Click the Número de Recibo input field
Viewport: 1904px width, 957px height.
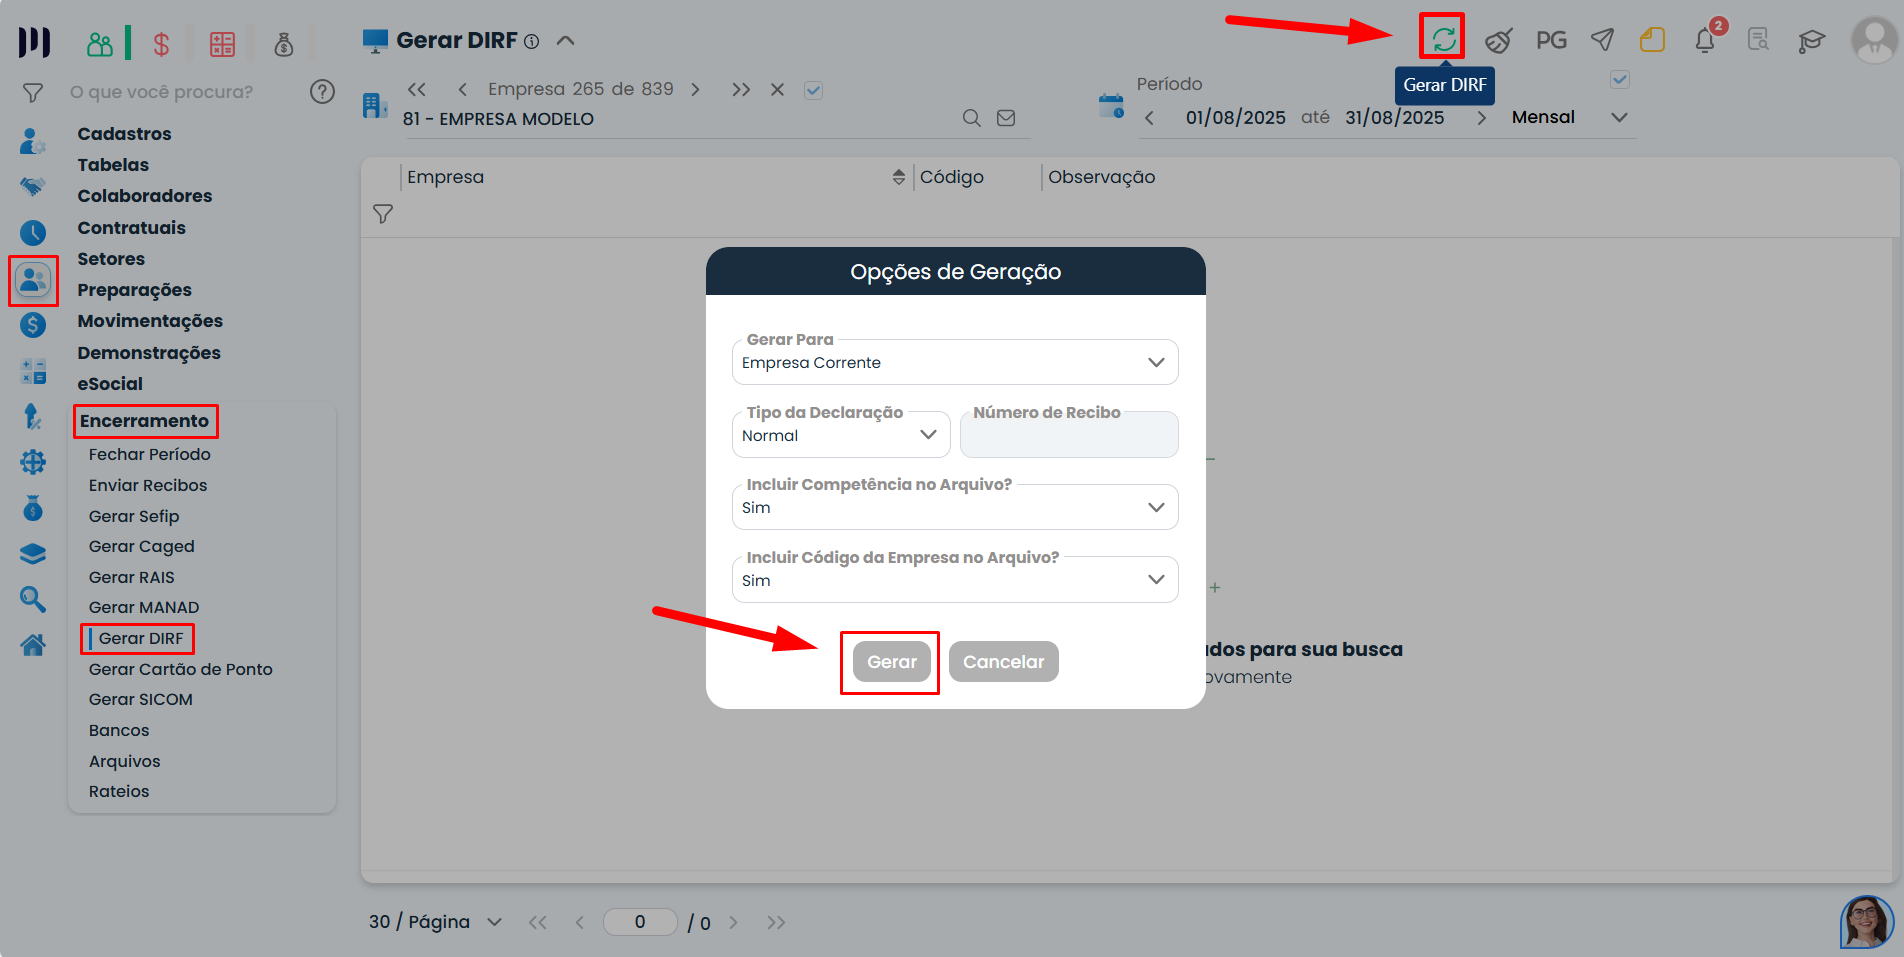click(x=1068, y=436)
